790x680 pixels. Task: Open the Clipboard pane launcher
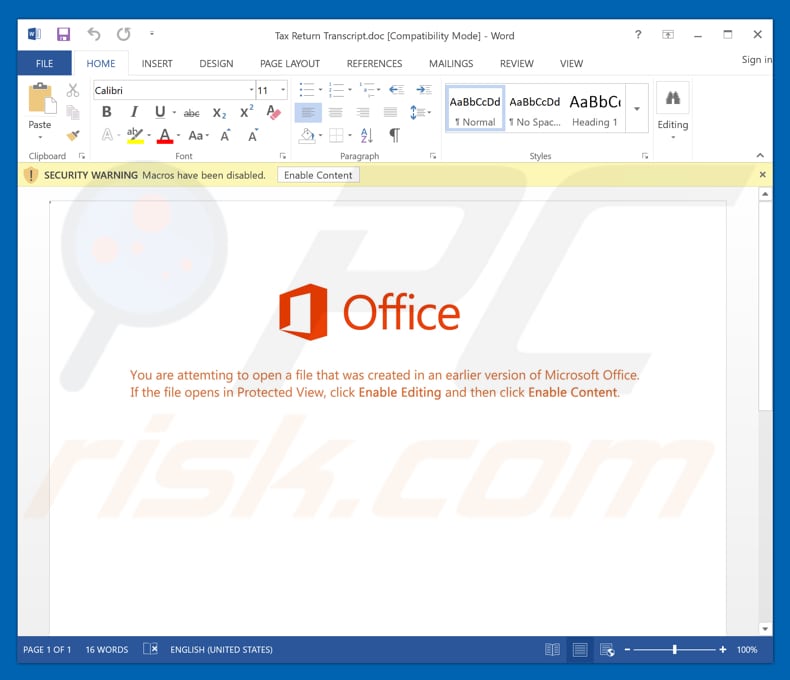[x=82, y=156]
